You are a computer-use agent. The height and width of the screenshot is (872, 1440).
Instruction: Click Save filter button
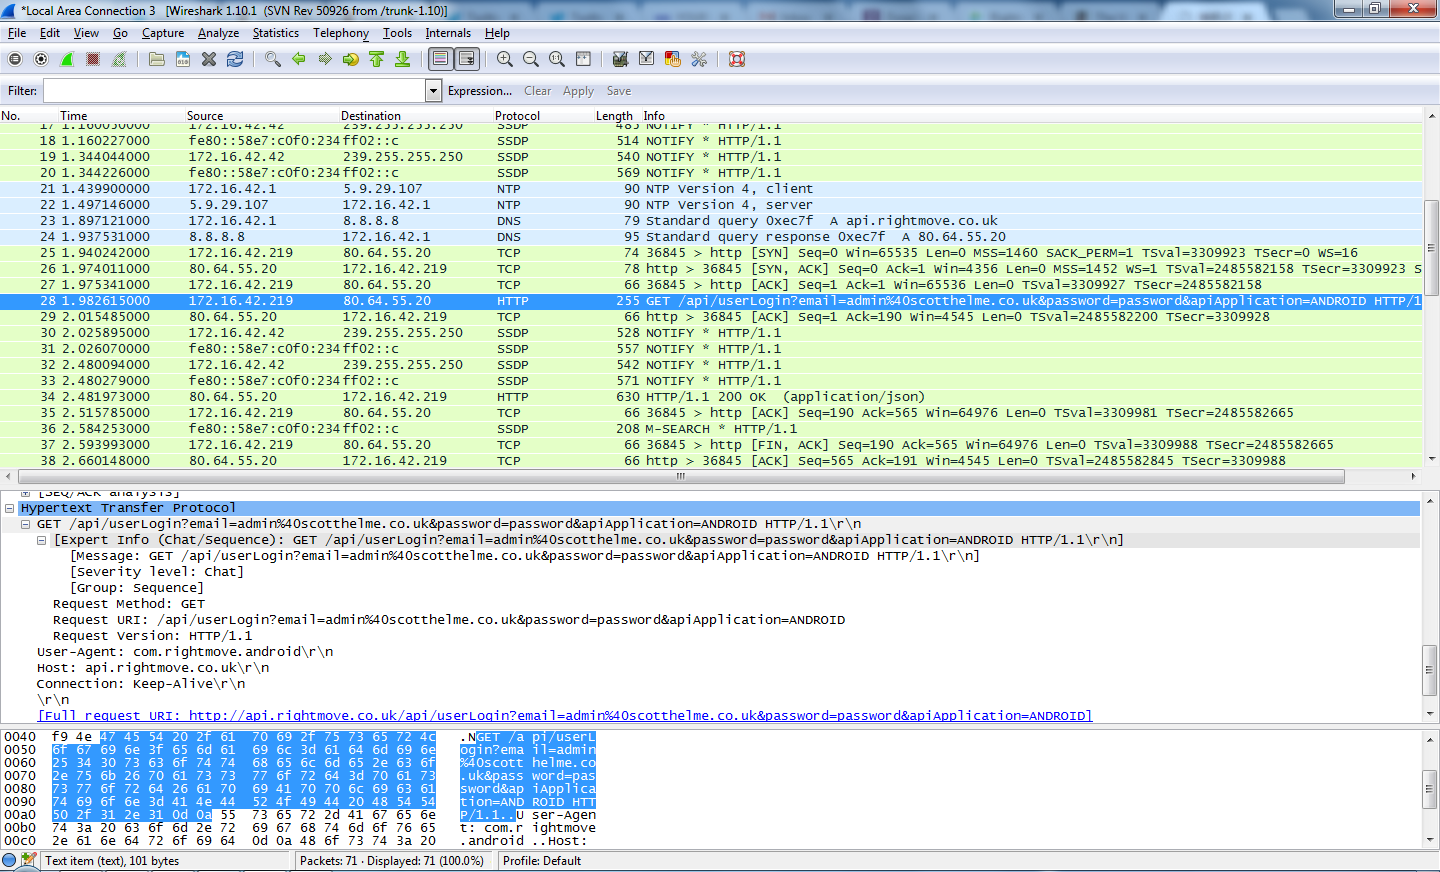pyautogui.click(x=619, y=91)
